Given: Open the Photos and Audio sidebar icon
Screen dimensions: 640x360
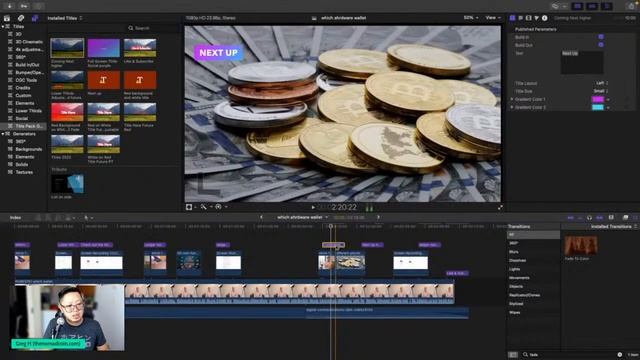Looking at the screenshot, I should click(21, 18).
